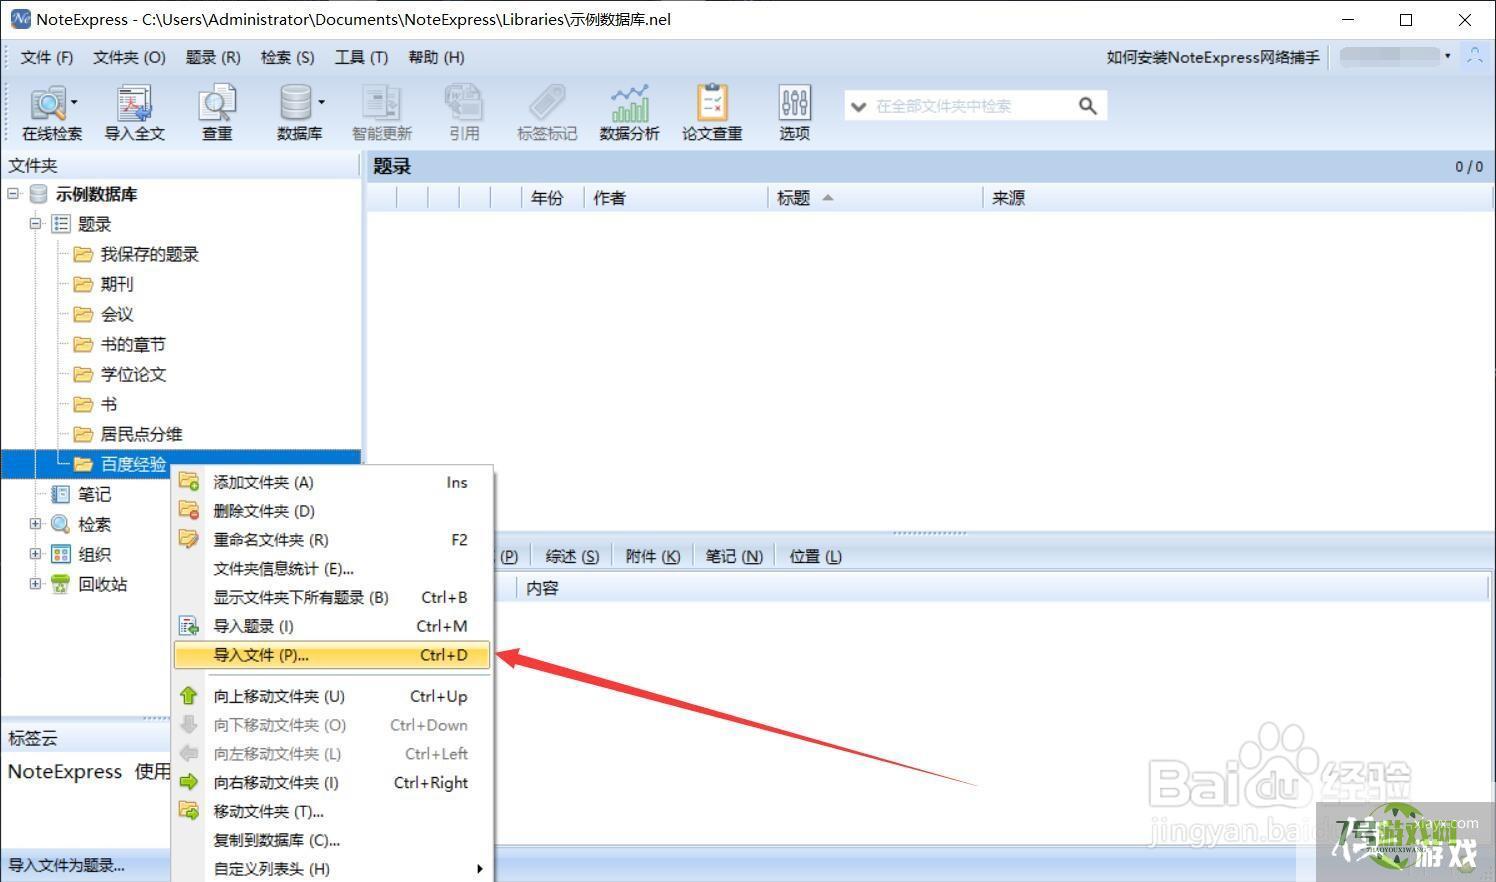Open the 论文查重 paper check tool

tap(712, 112)
